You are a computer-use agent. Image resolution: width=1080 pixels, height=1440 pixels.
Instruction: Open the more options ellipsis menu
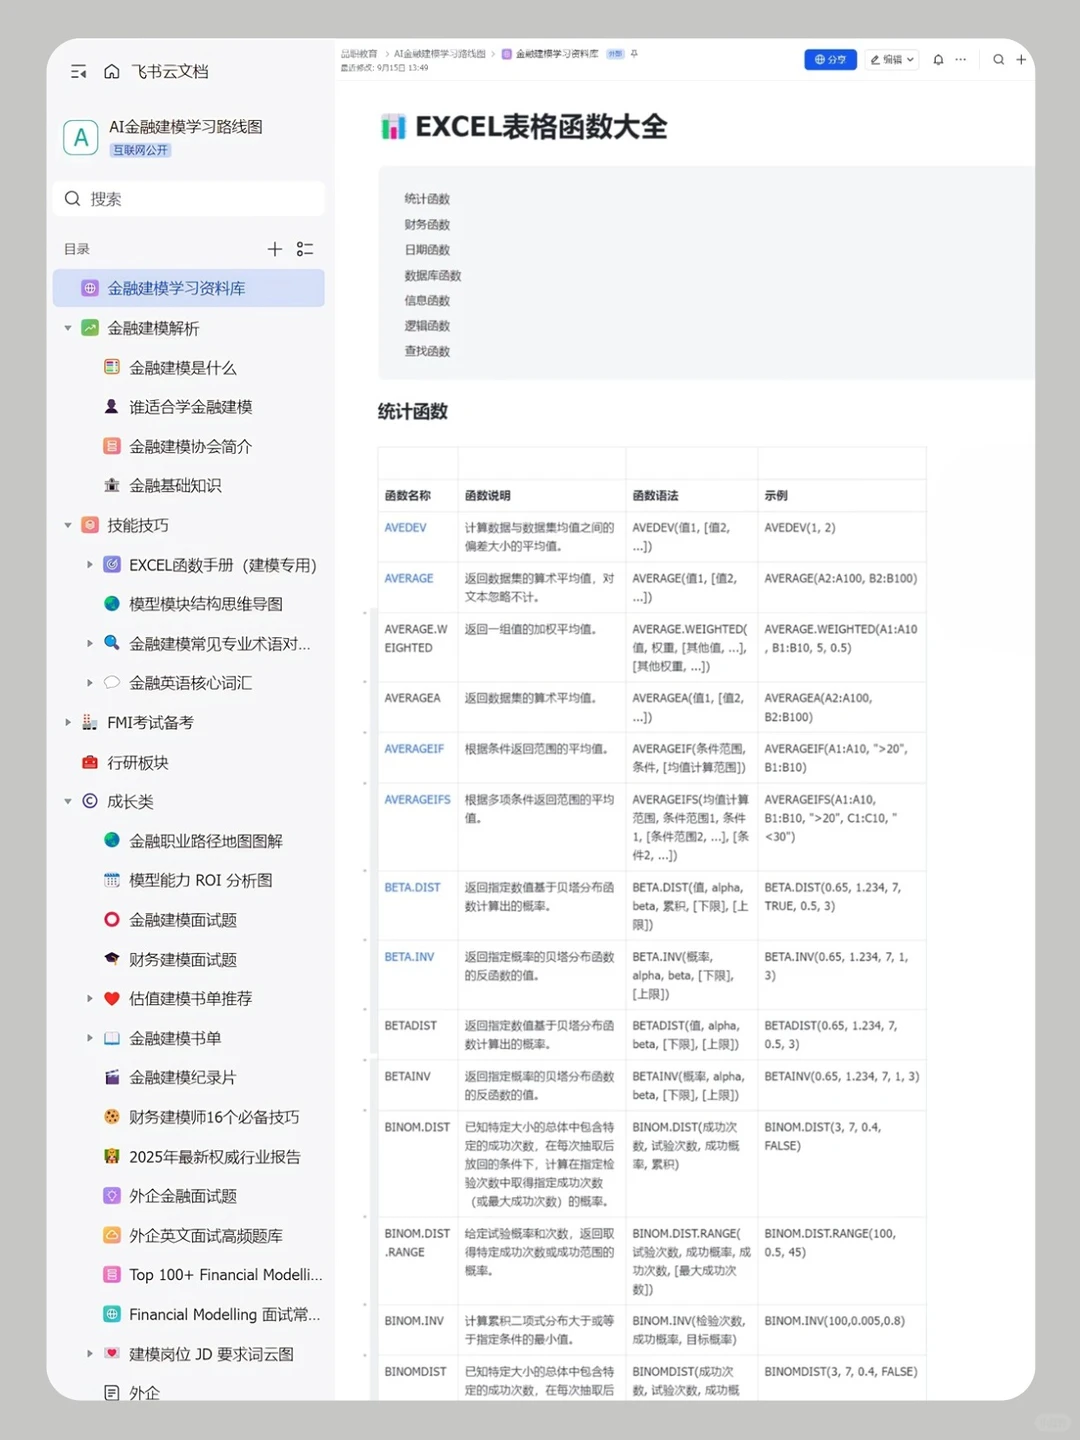coord(959,60)
